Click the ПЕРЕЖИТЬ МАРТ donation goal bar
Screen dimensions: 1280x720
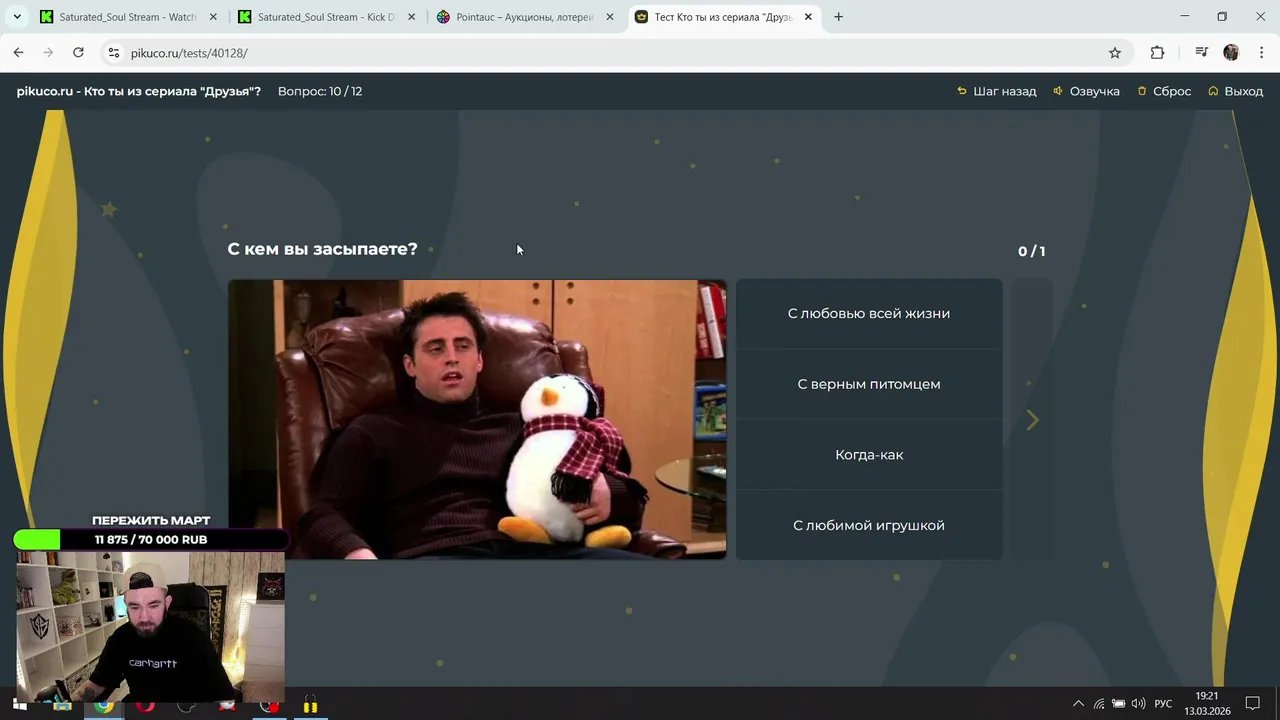pyautogui.click(x=151, y=539)
